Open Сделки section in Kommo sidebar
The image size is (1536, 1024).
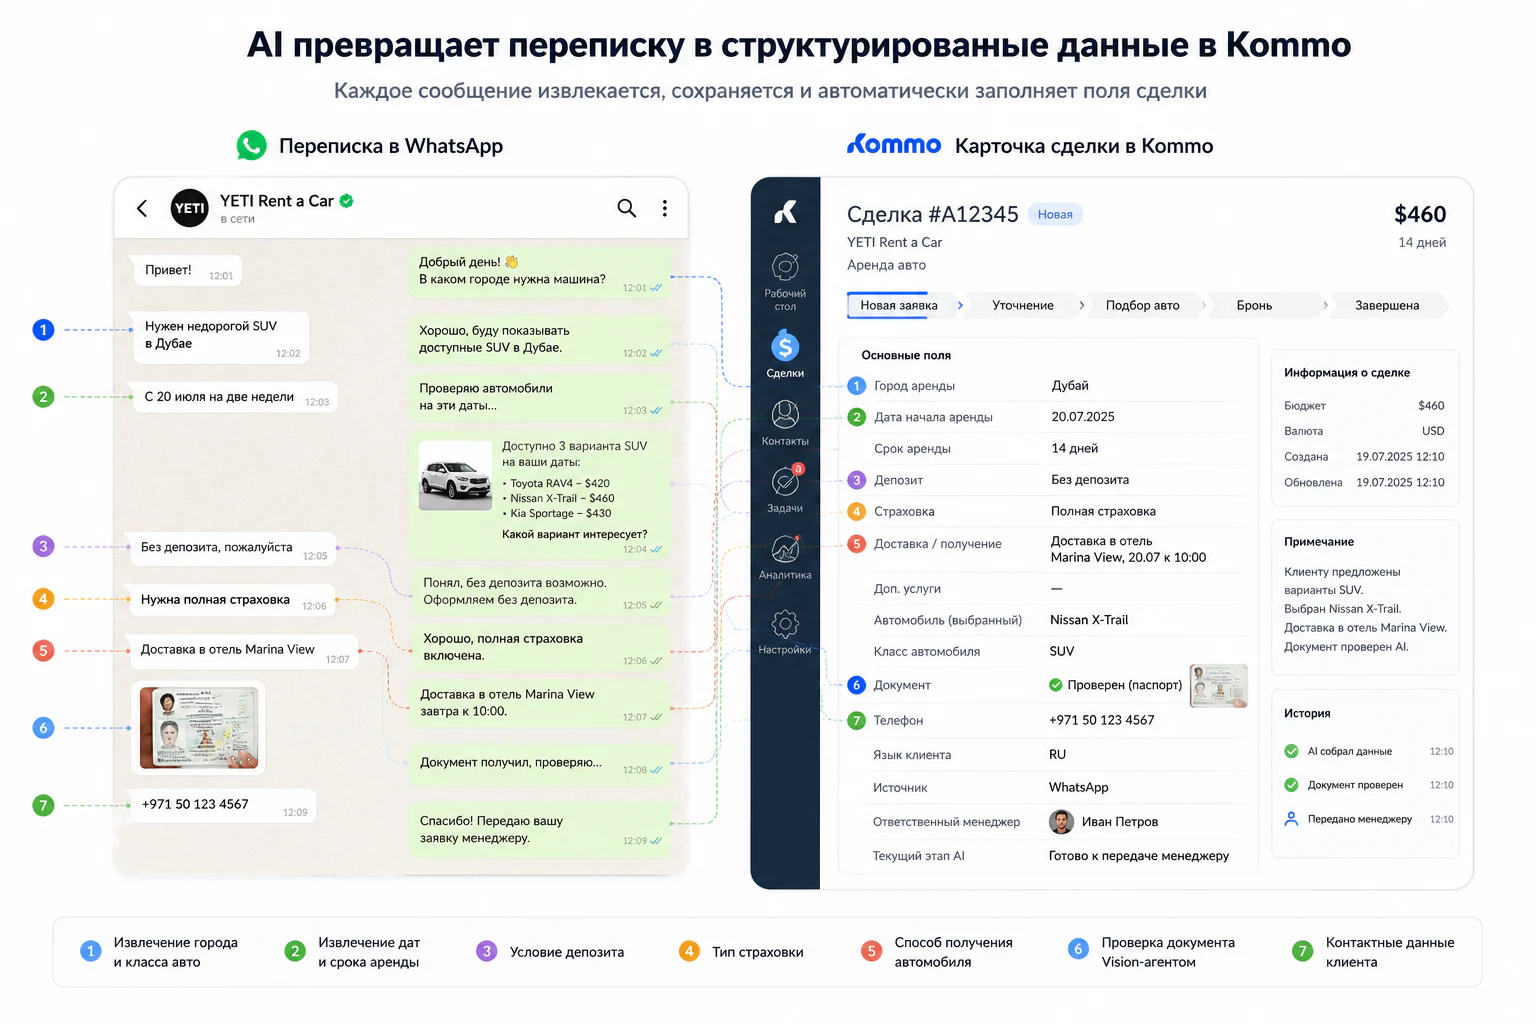785,355
